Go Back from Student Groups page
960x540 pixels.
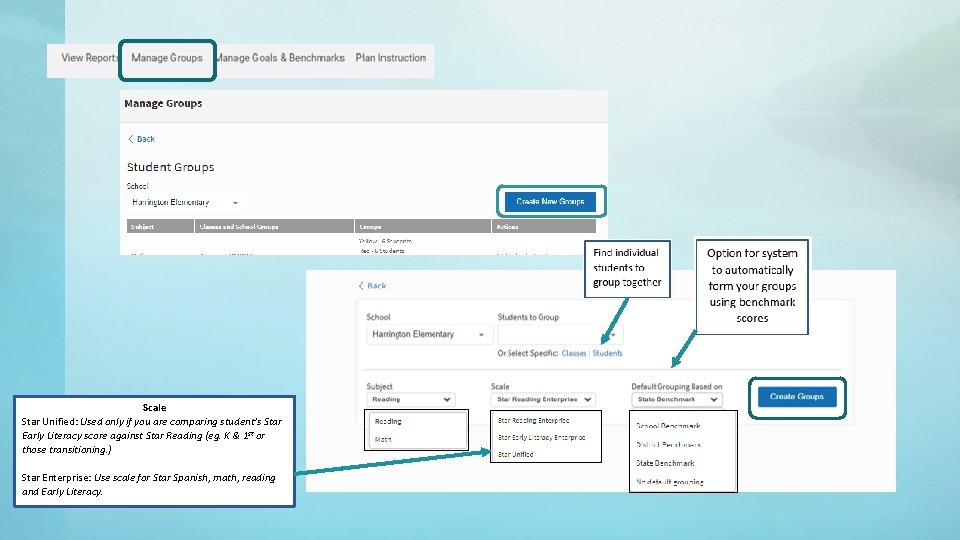click(141, 139)
